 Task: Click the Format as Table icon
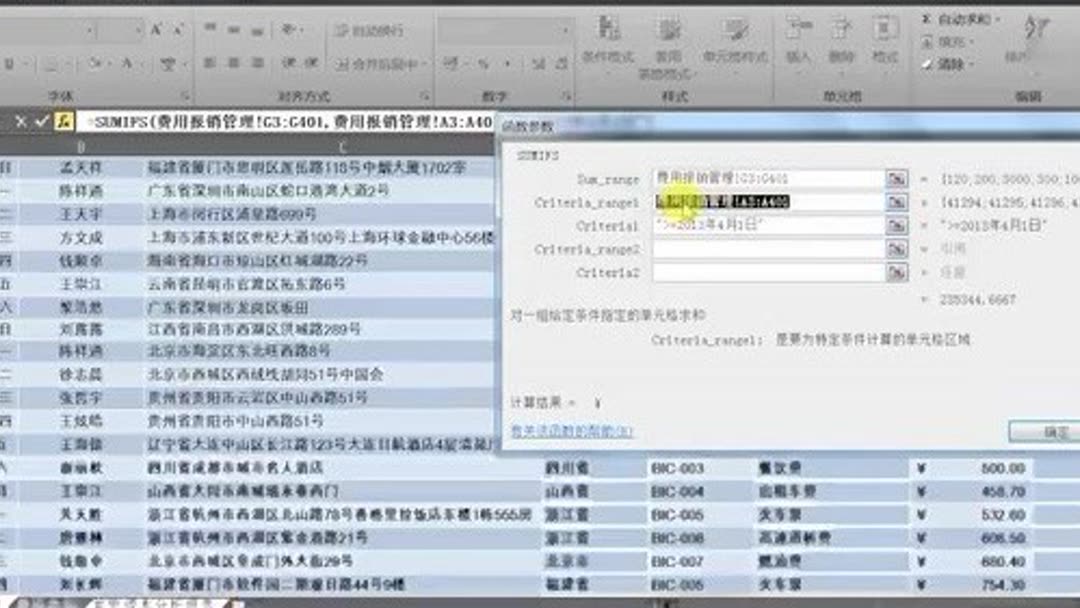coord(670,32)
